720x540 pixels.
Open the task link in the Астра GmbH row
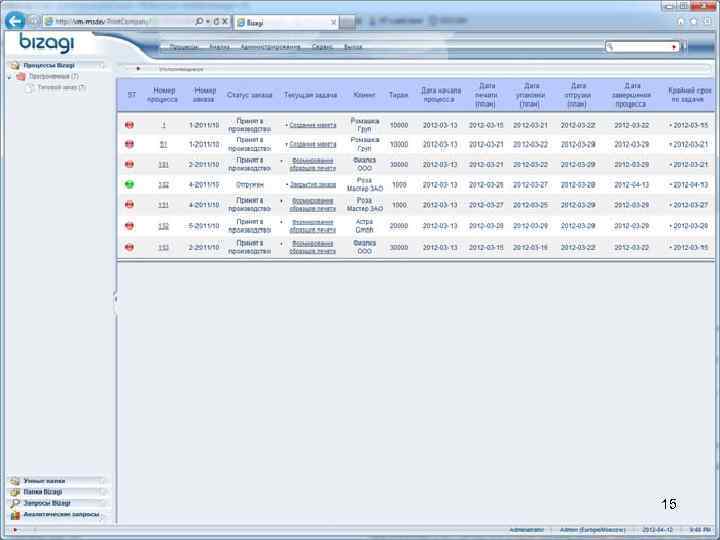coord(312,226)
